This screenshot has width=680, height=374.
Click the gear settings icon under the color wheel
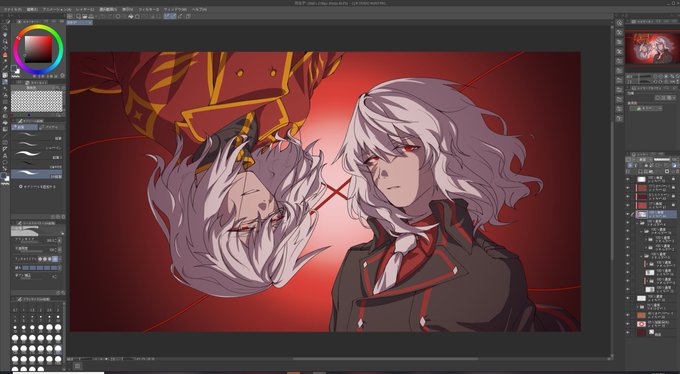click(x=62, y=75)
